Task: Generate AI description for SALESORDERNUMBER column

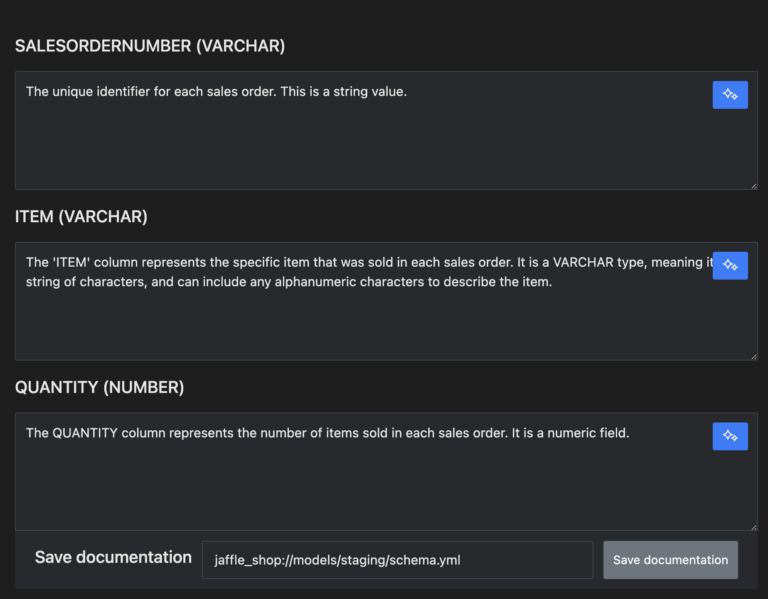Action: (x=730, y=95)
